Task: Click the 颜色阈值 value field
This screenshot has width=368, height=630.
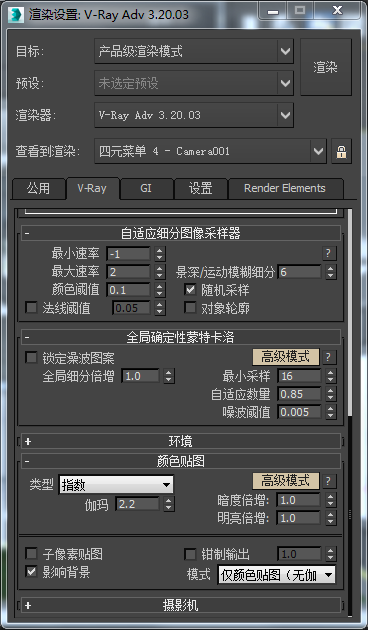Action: pos(129,290)
